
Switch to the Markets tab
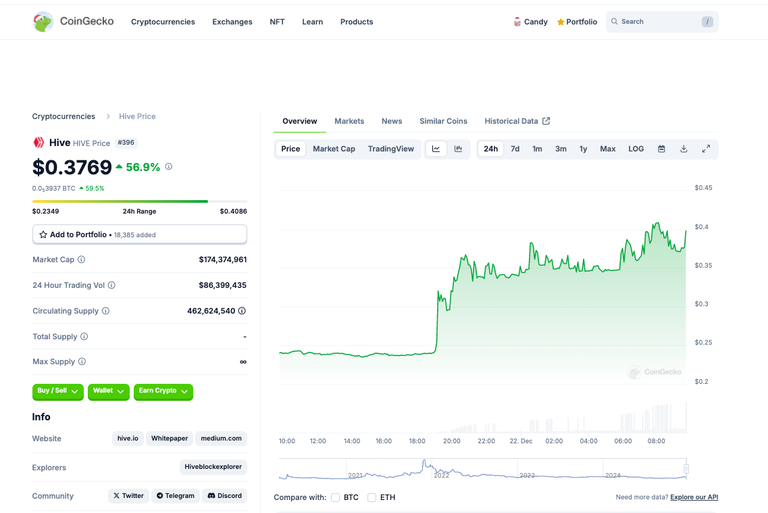pyautogui.click(x=349, y=121)
